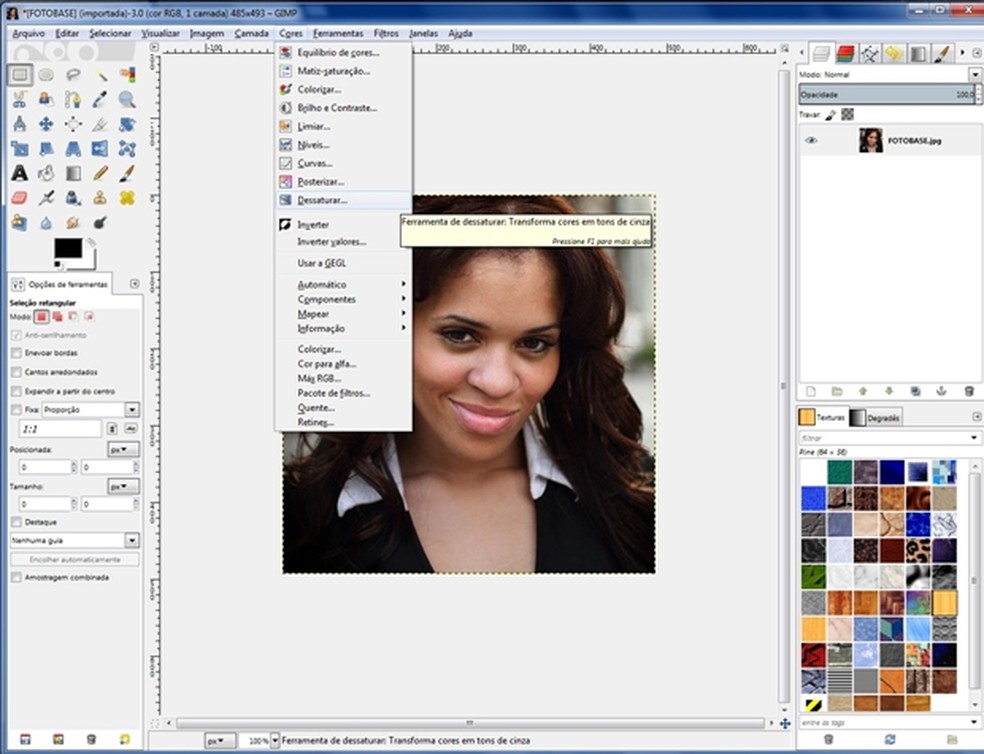Click Dessaturar in the Cores menu
This screenshot has width=984, height=754.
pos(322,200)
